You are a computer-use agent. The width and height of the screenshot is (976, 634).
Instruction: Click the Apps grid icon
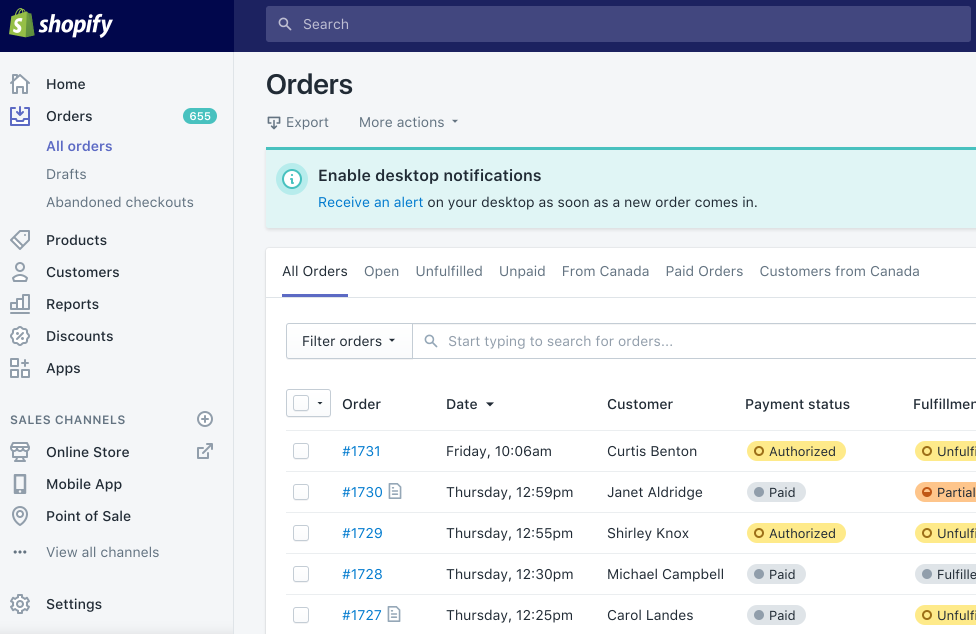pyautogui.click(x=20, y=368)
